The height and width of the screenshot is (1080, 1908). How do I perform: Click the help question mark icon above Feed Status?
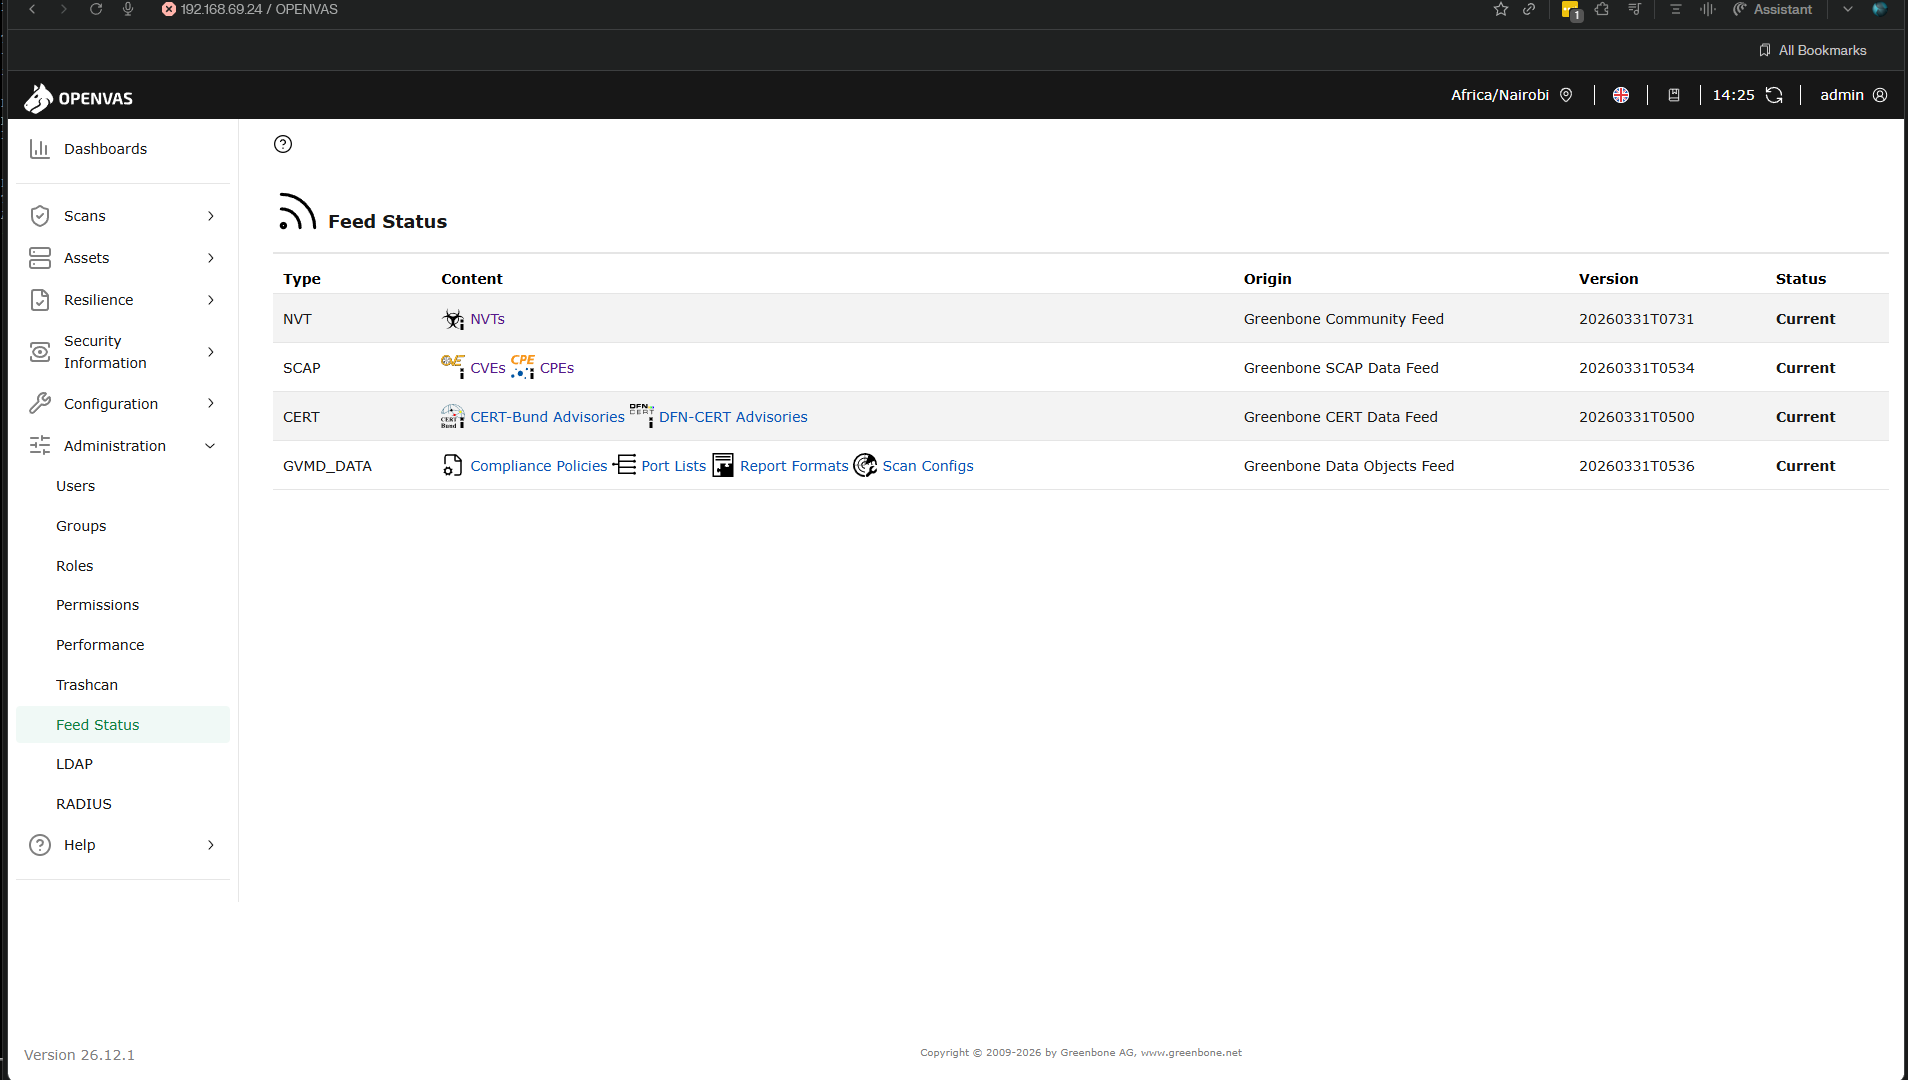point(283,144)
